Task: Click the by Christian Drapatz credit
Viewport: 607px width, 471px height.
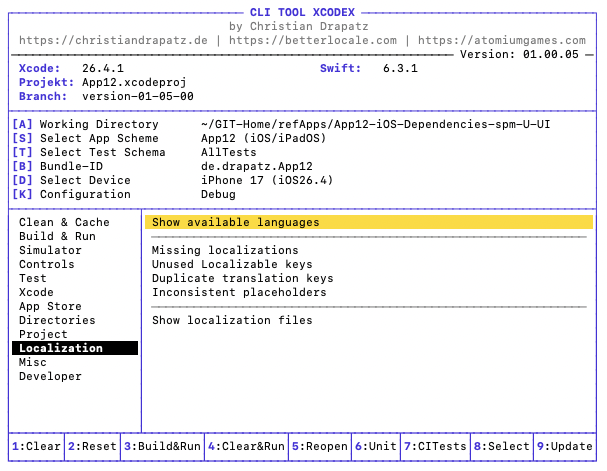Action: (299, 26)
